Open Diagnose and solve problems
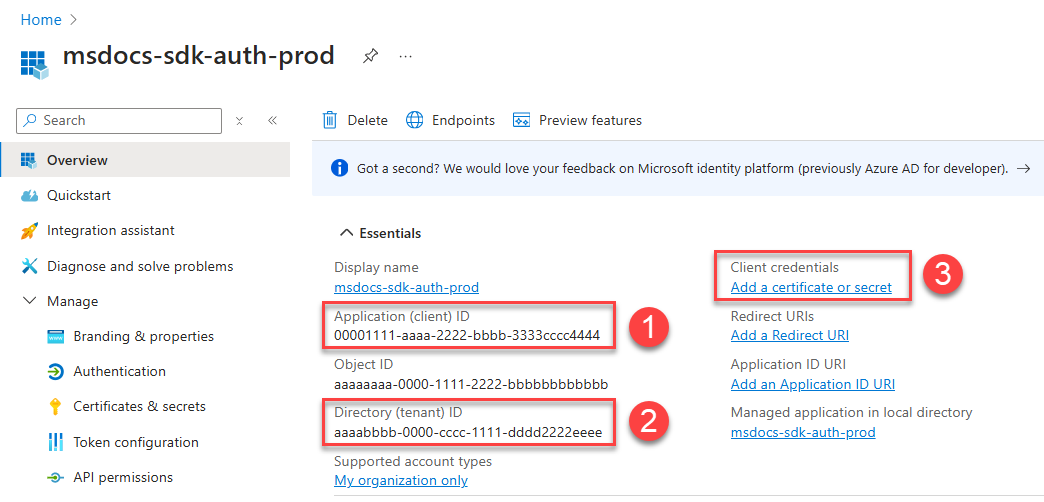The height and width of the screenshot is (502, 1044). point(140,266)
